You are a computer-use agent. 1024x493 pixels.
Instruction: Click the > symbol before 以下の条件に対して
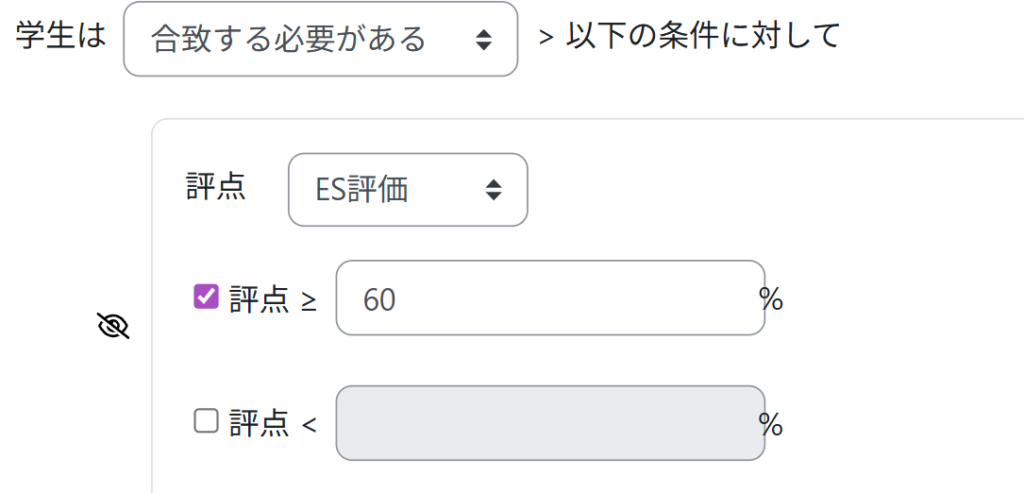click(x=546, y=38)
